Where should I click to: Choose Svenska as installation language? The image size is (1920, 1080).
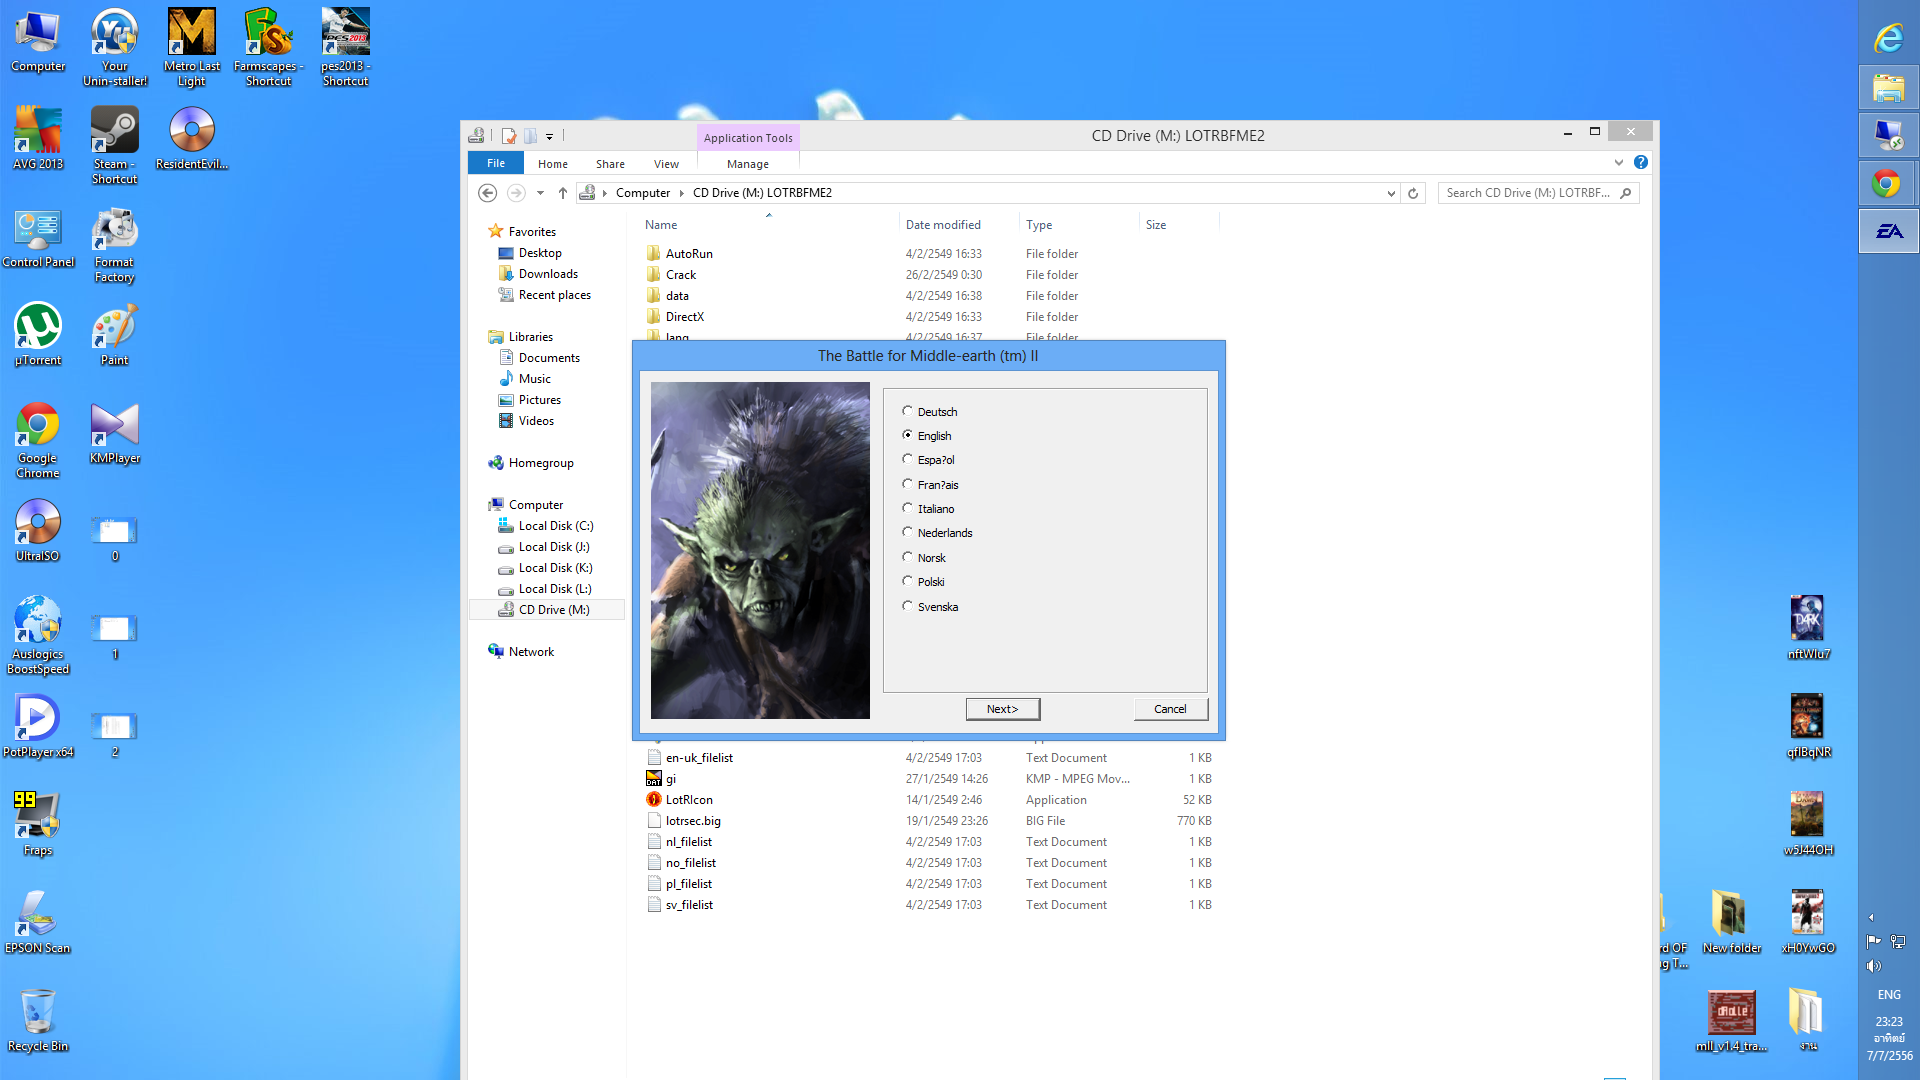908,606
